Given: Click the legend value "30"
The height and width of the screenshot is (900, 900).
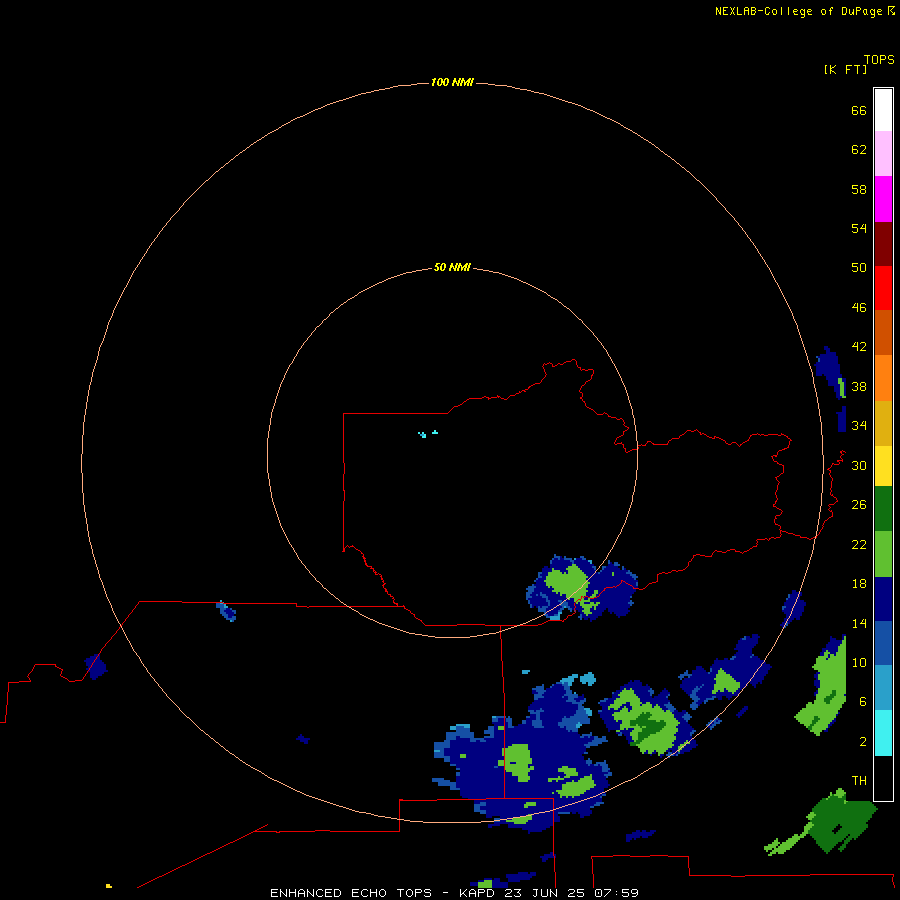Looking at the screenshot, I should (x=859, y=465).
